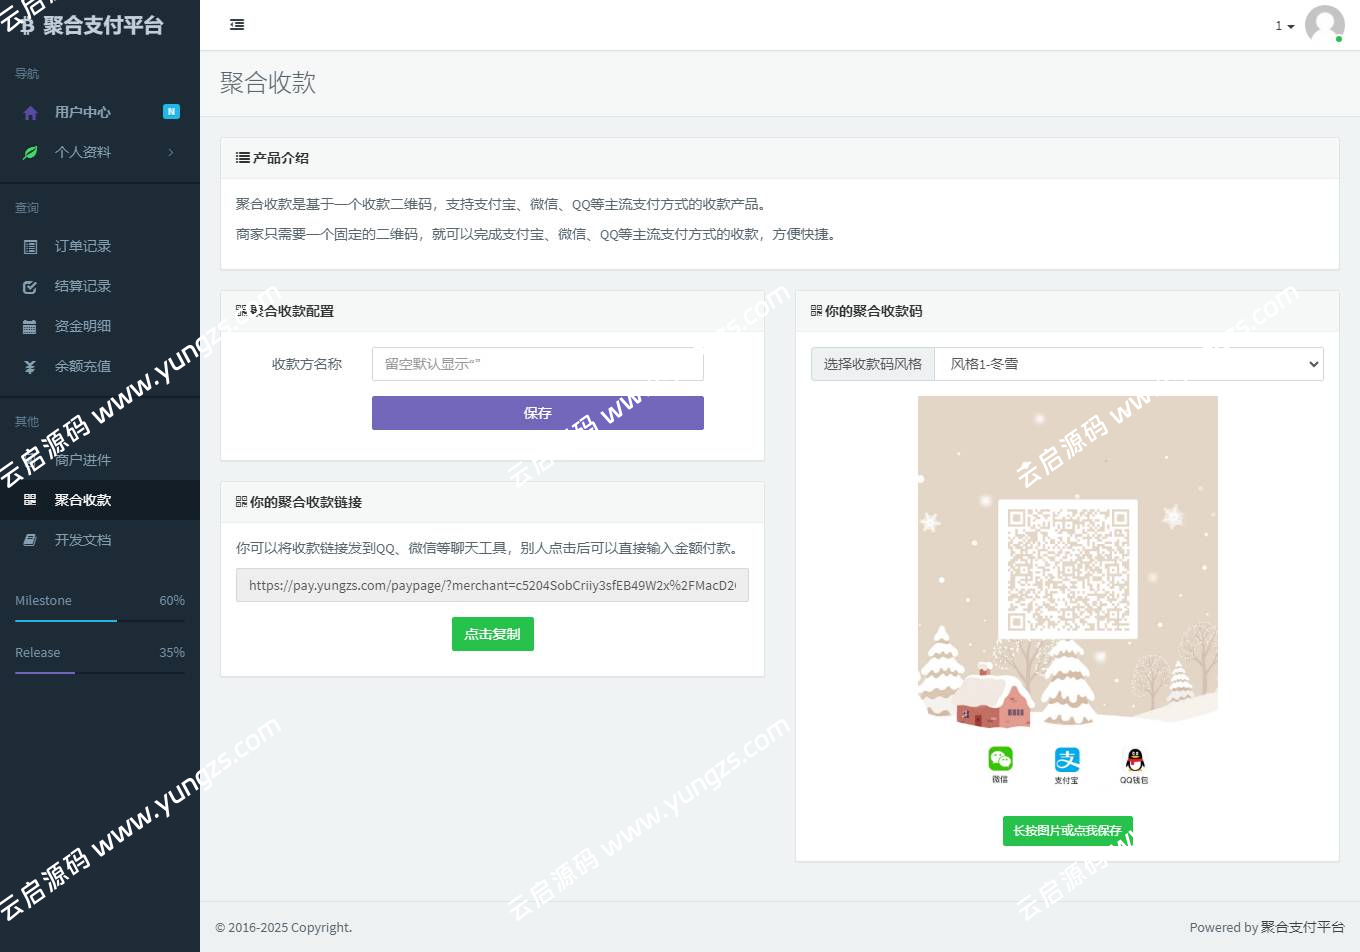Image resolution: width=1360 pixels, height=952 pixels.
Task: Select the Alipay 支付宝 icon
Action: (1067, 760)
